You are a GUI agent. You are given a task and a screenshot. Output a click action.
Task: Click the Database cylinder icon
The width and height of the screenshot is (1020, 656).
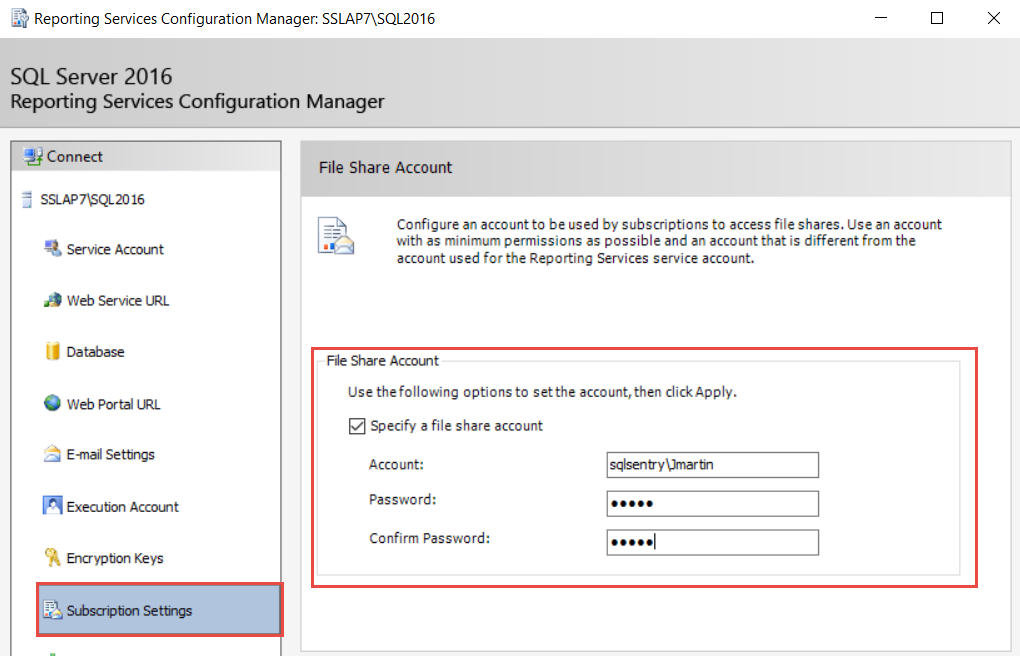(x=53, y=351)
